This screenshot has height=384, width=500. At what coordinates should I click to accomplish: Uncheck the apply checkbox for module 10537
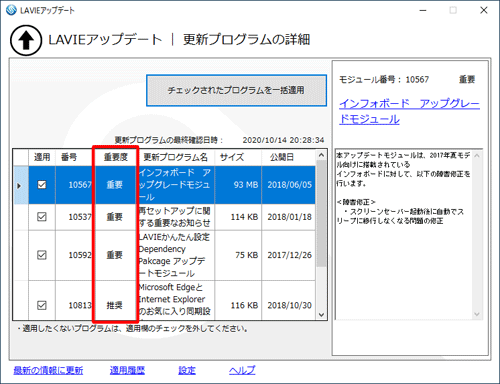click(42, 217)
